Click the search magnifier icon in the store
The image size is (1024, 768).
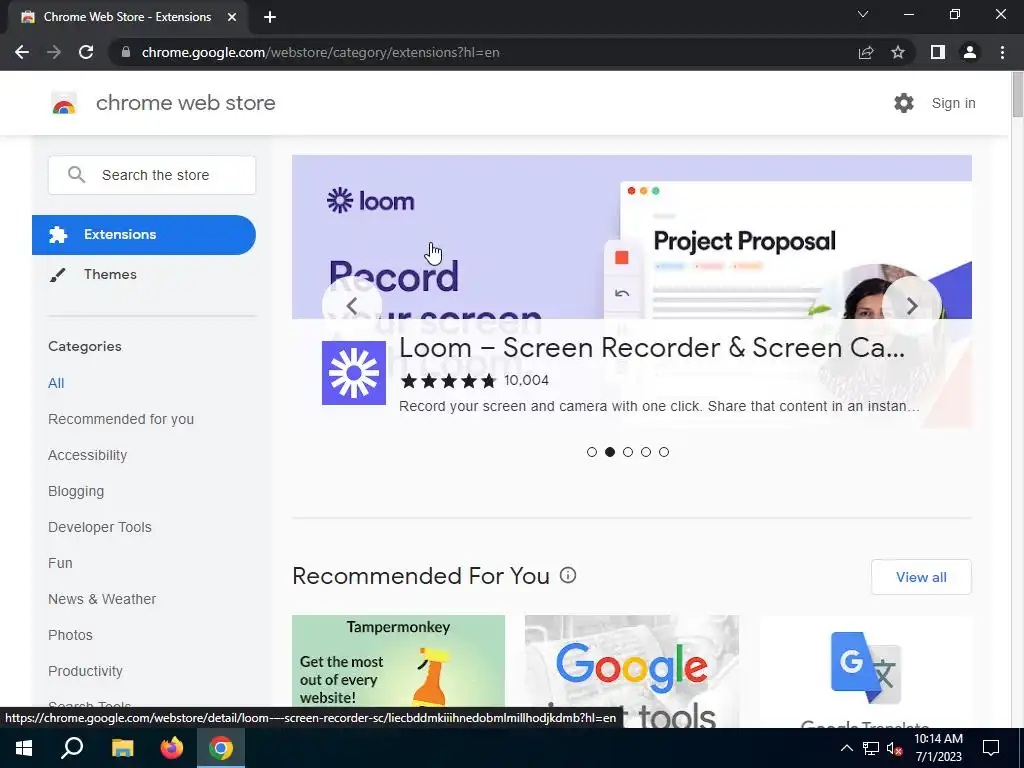[76, 174]
